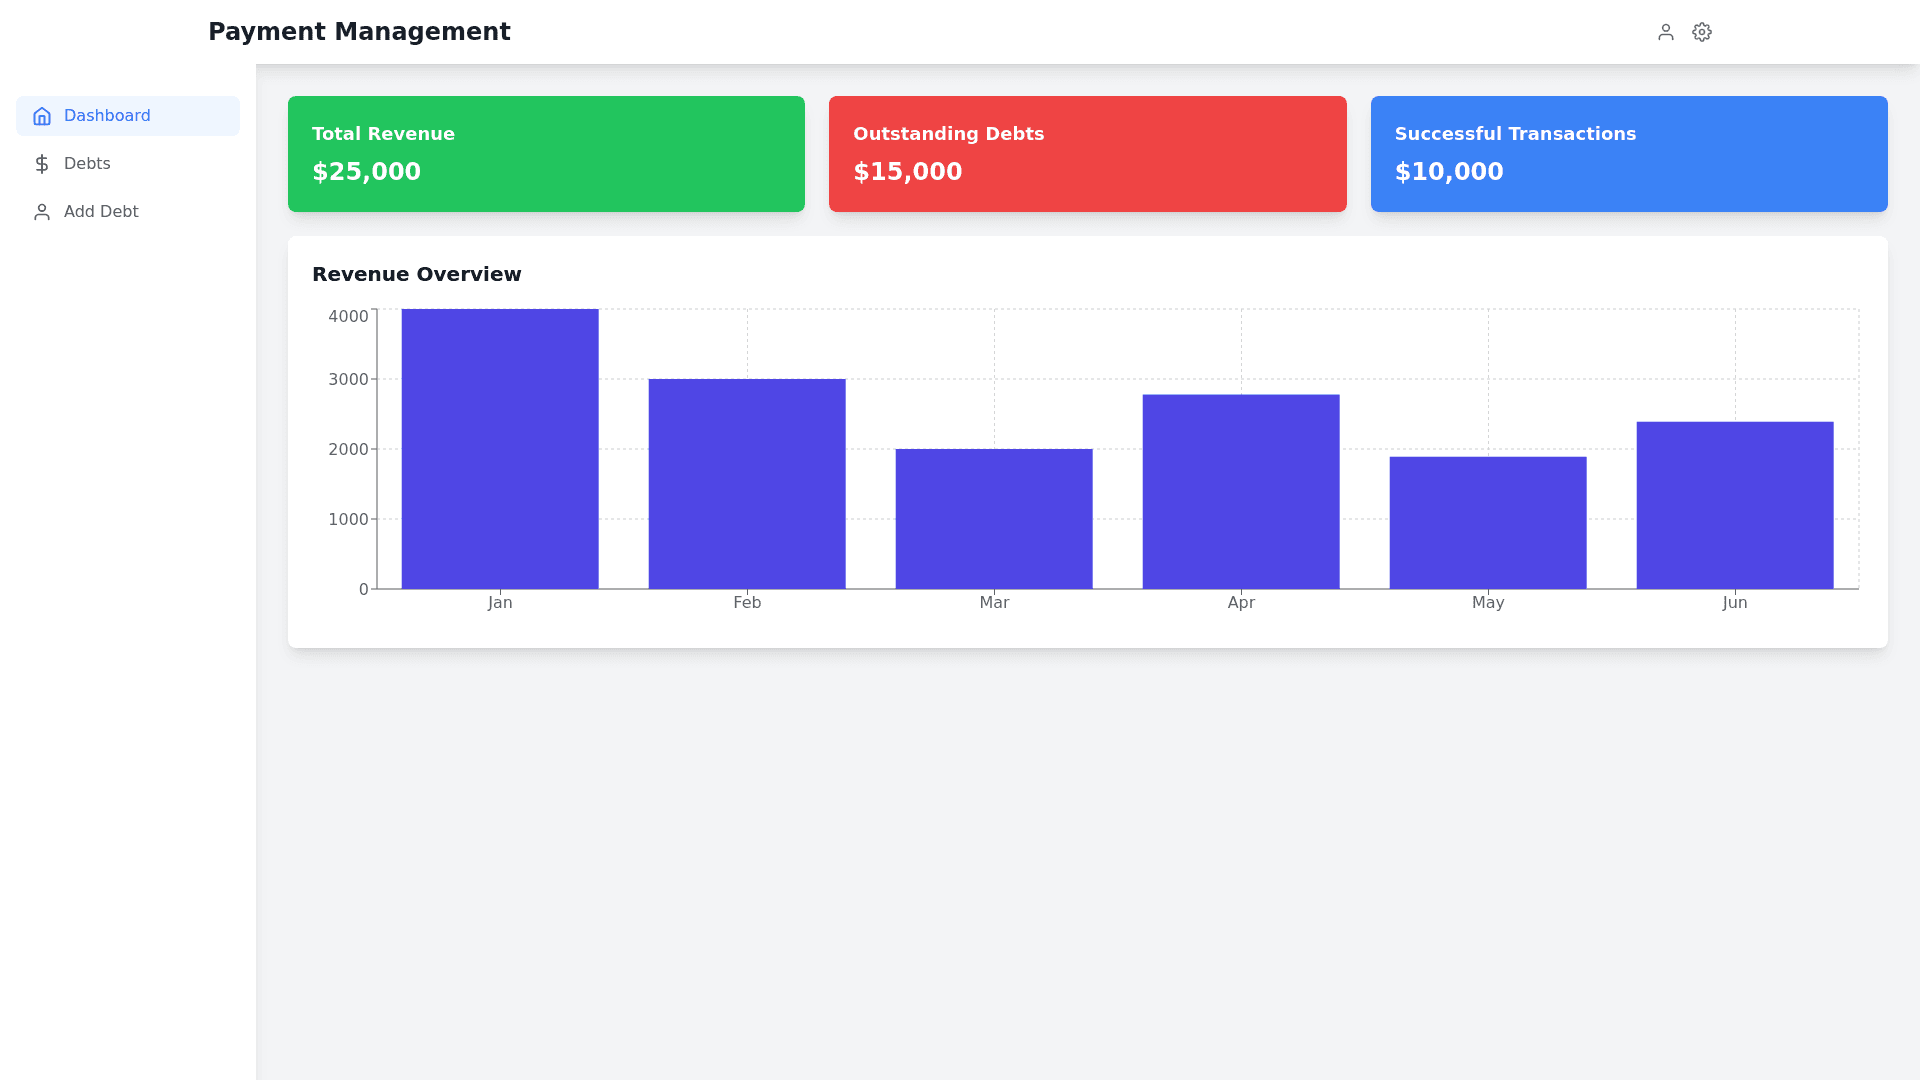The width and height of the screenshot is (1920, 1080).
Task: Select the Dashboard menu item
Action: 107,116
